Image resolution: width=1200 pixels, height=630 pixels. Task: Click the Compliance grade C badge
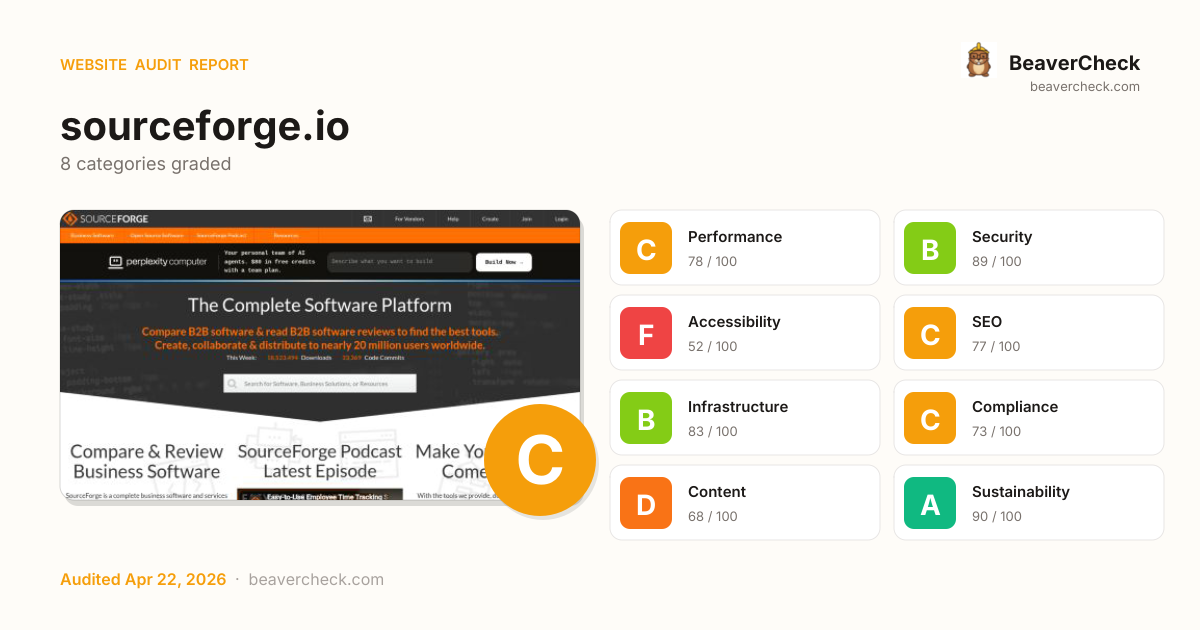click(930, 418)
